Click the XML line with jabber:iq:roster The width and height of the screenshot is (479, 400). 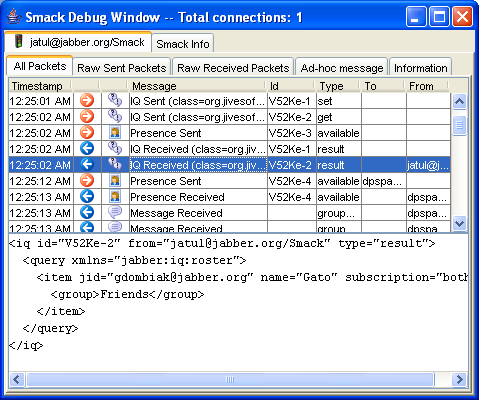(x=134, y=260)
